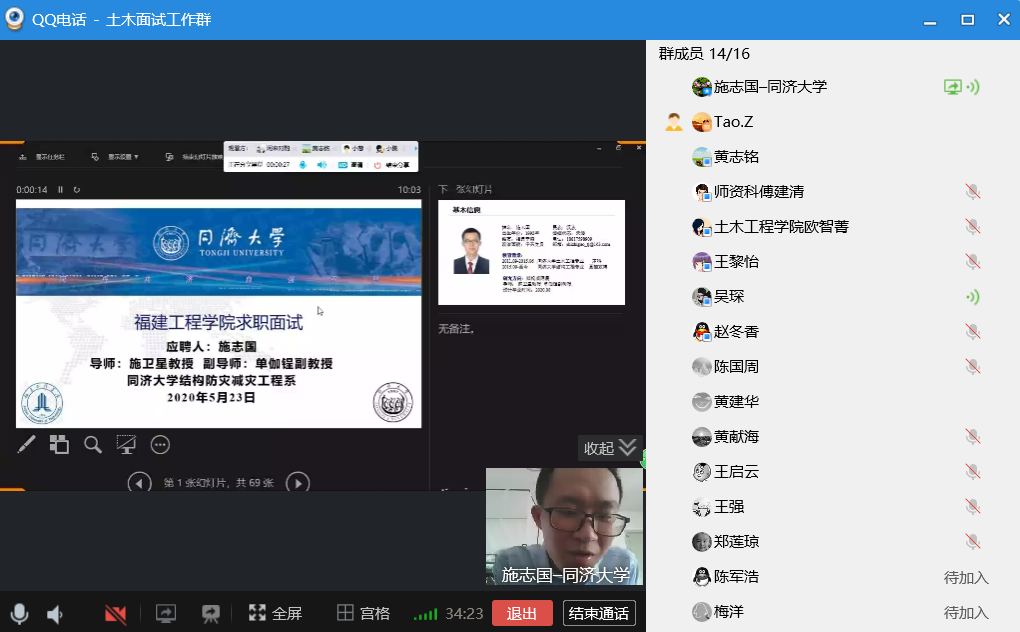
Task: Go to the previous slide arrow
Action: pos(139,483)
